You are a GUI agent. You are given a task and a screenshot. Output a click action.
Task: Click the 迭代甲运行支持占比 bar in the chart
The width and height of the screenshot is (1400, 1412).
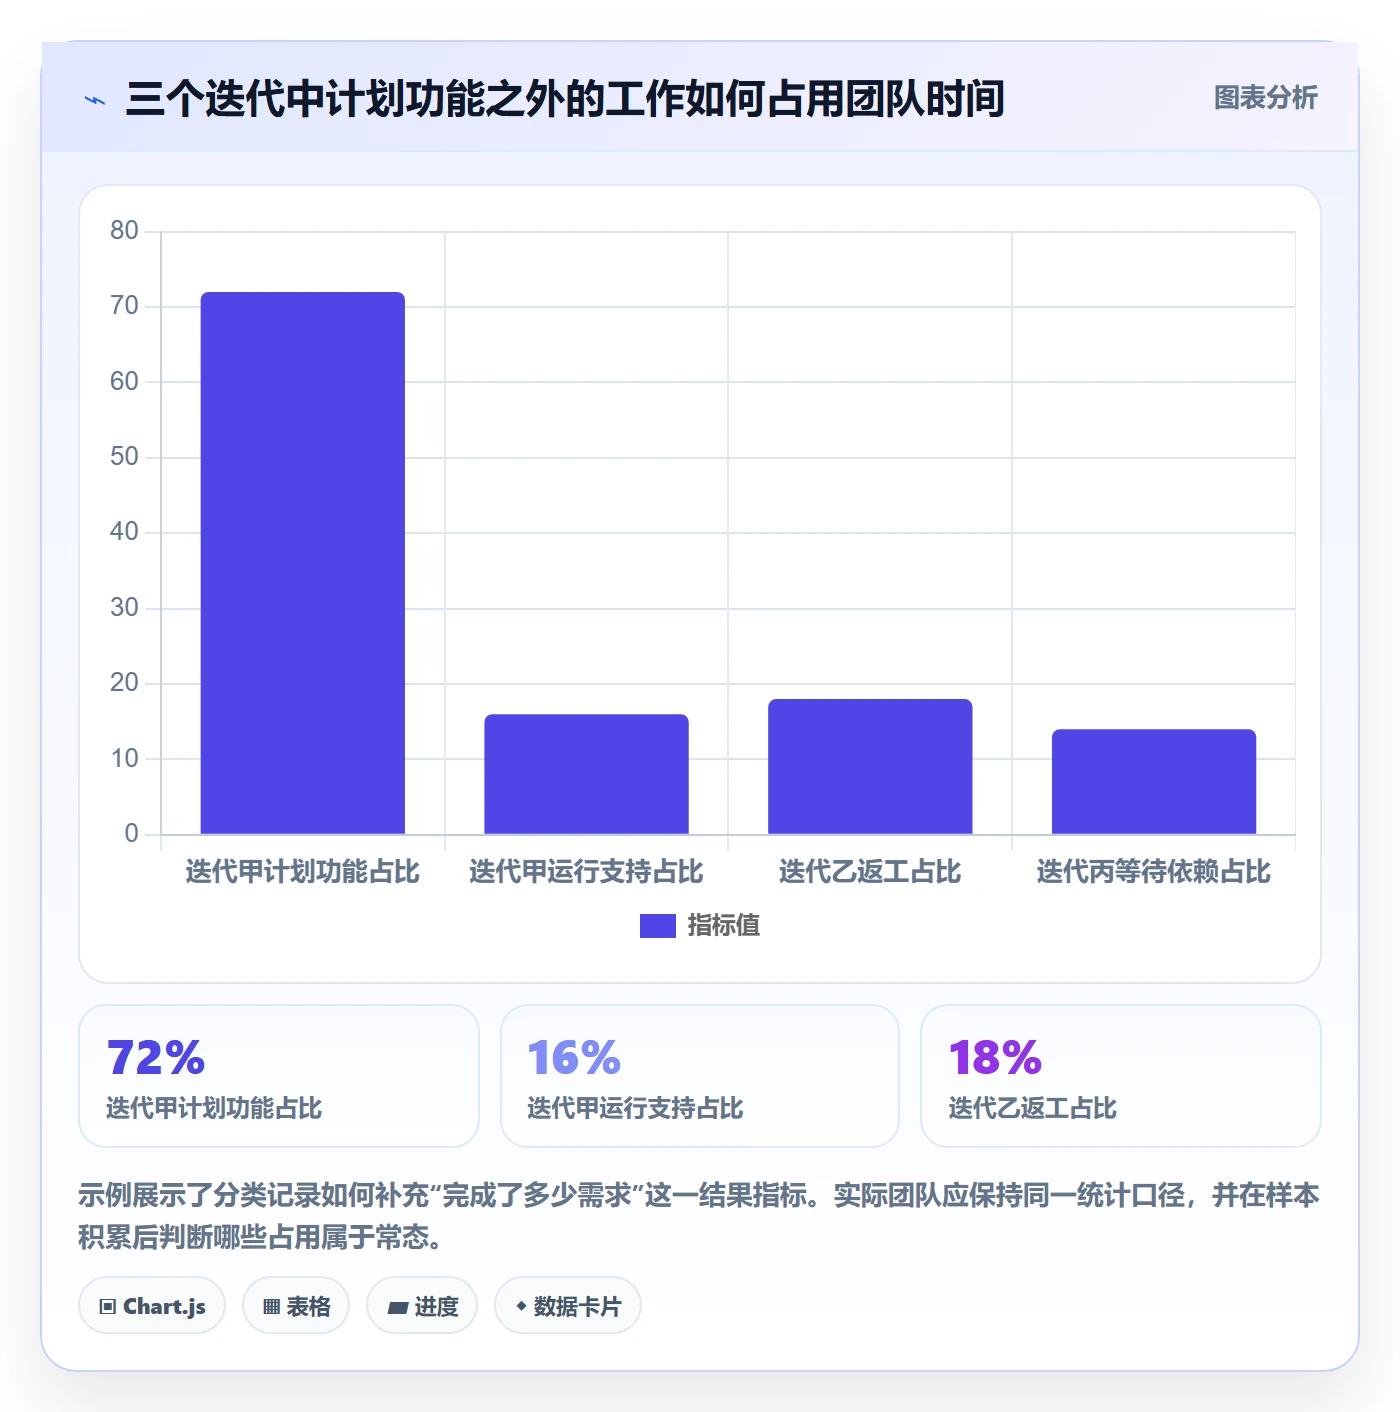(586, 774)
